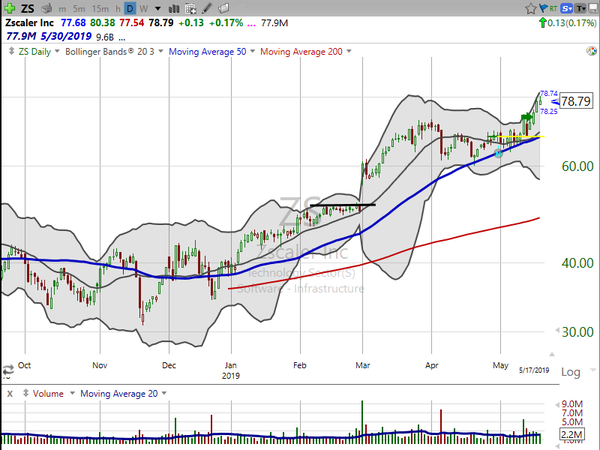The height and width of the screenshot is (450, 600).
Task: Click the green plus add icon
Action: click(x=9, y=8)
